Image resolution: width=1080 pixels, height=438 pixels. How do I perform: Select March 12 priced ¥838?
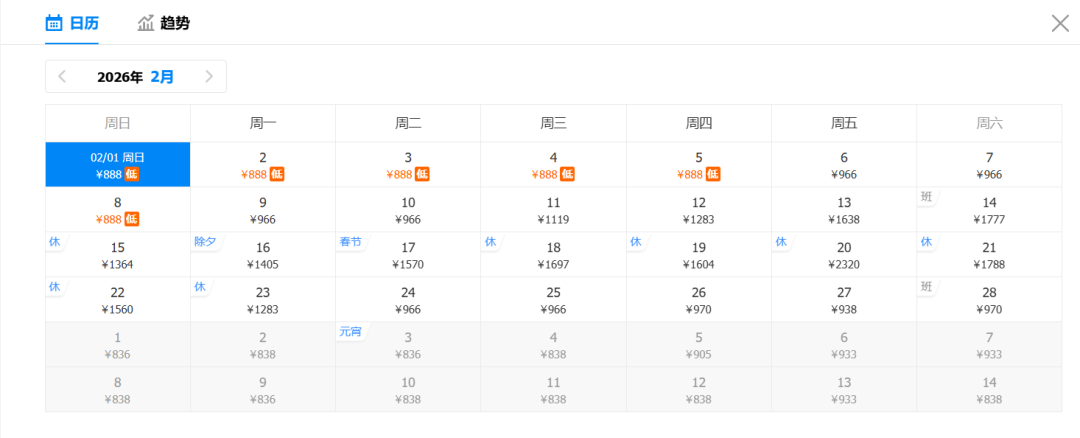click(699, 390)
